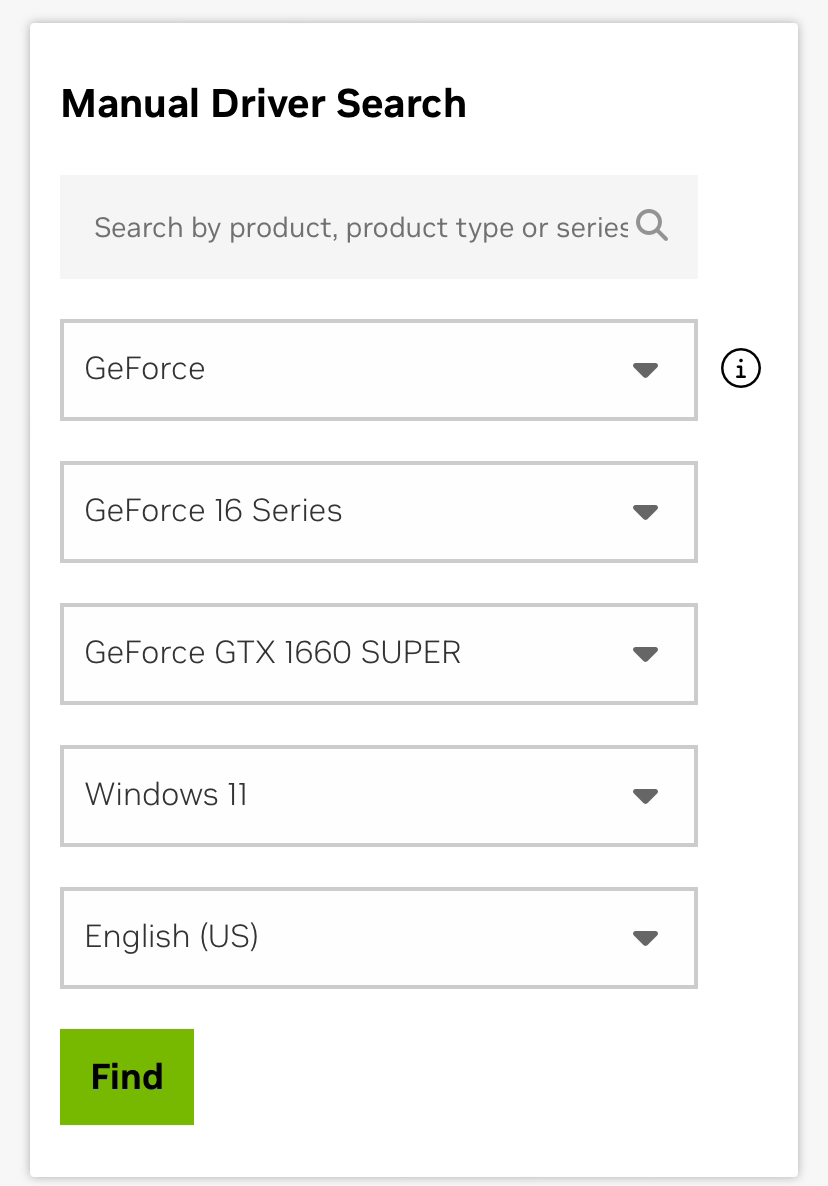
Task: Open the GeForce GTX 1660 SUPER product dropdown
Action: (378, 654)
